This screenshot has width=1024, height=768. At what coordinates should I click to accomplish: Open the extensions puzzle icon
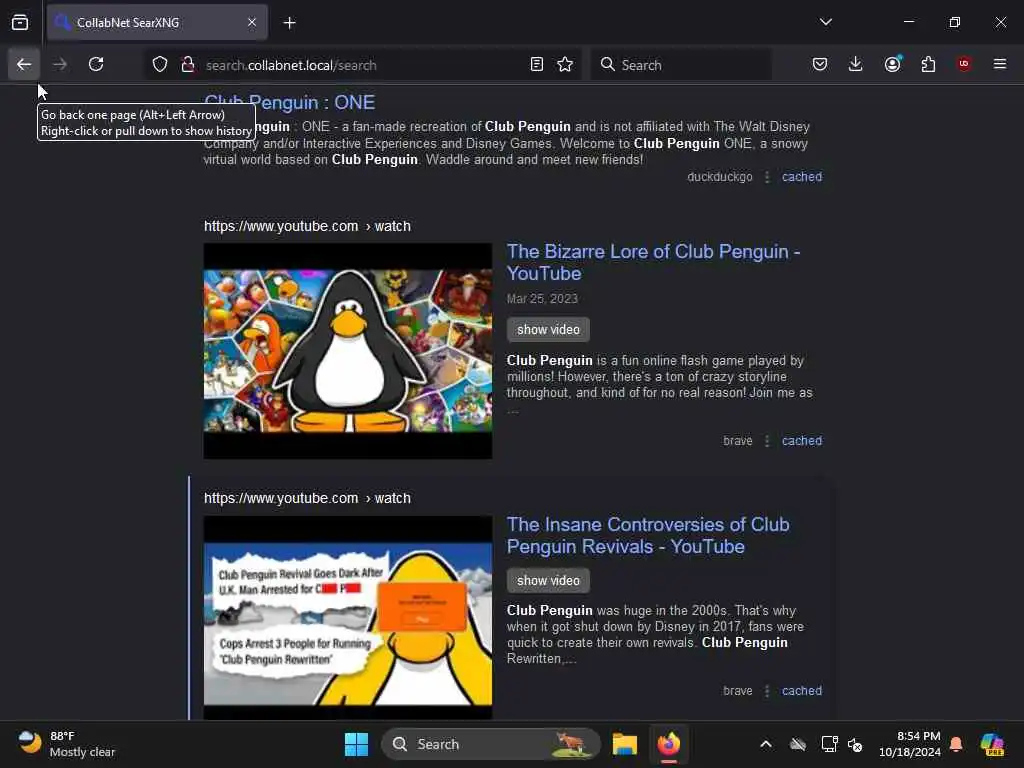[x=928, y=64]
